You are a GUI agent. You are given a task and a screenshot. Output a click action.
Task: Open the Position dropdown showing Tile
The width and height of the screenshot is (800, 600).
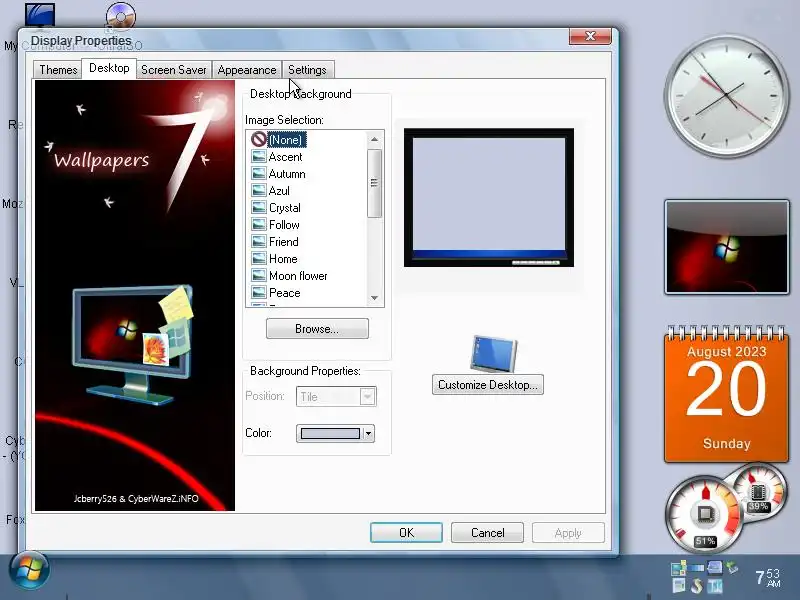coord(336,396)
